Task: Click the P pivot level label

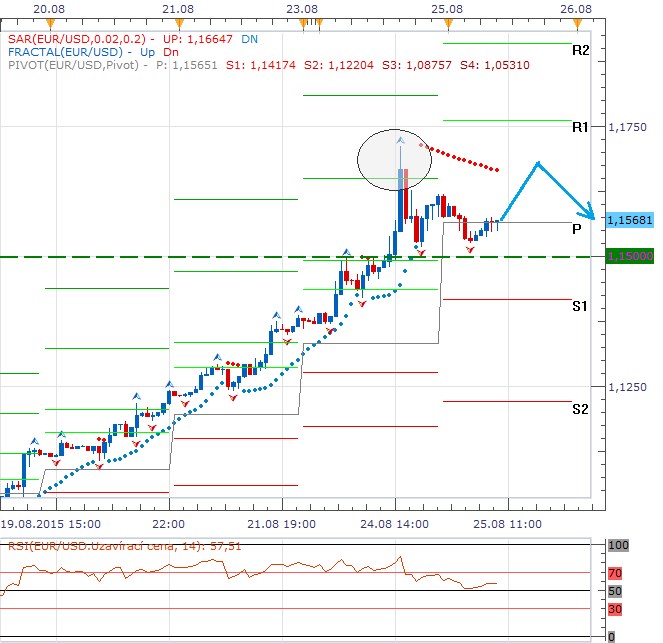Action: coord(577,228)
